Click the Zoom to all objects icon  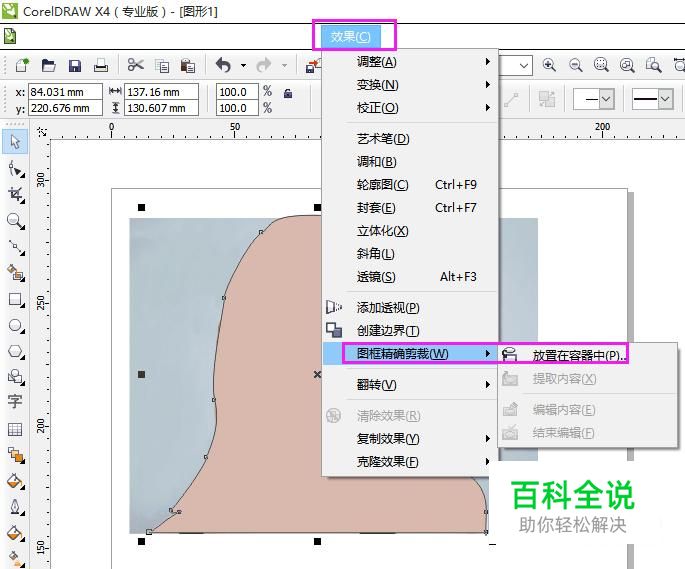[x=627, y=66]
